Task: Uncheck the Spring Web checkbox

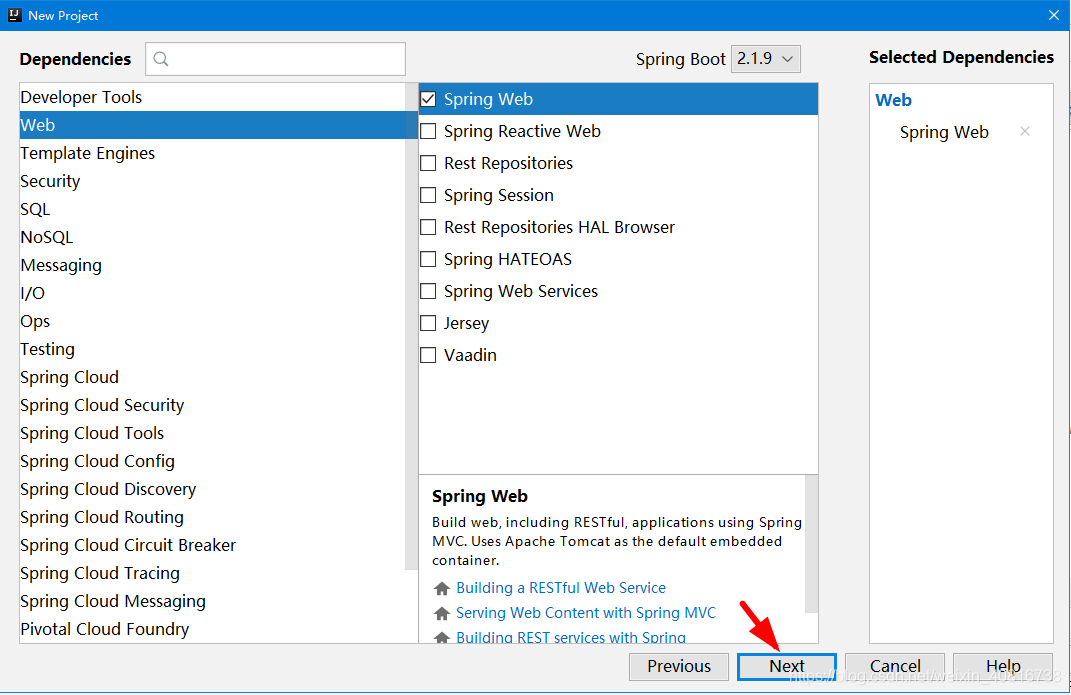Action: click(428, 99)
